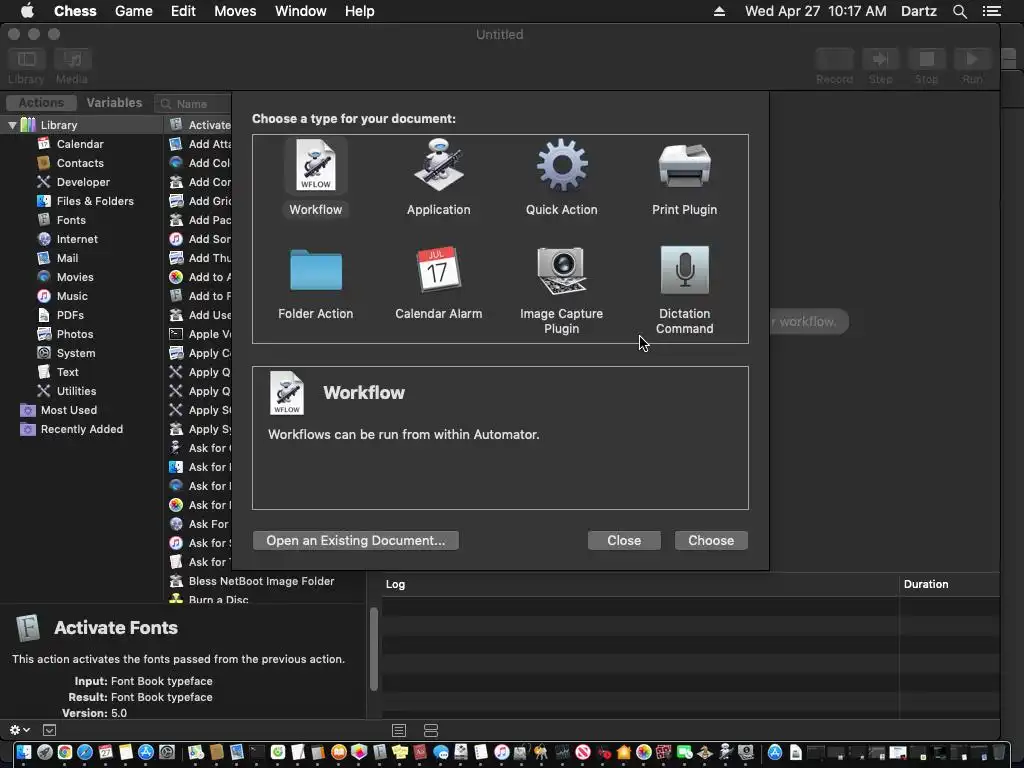
Task: Select Movies category in Library
Action: 74,276
